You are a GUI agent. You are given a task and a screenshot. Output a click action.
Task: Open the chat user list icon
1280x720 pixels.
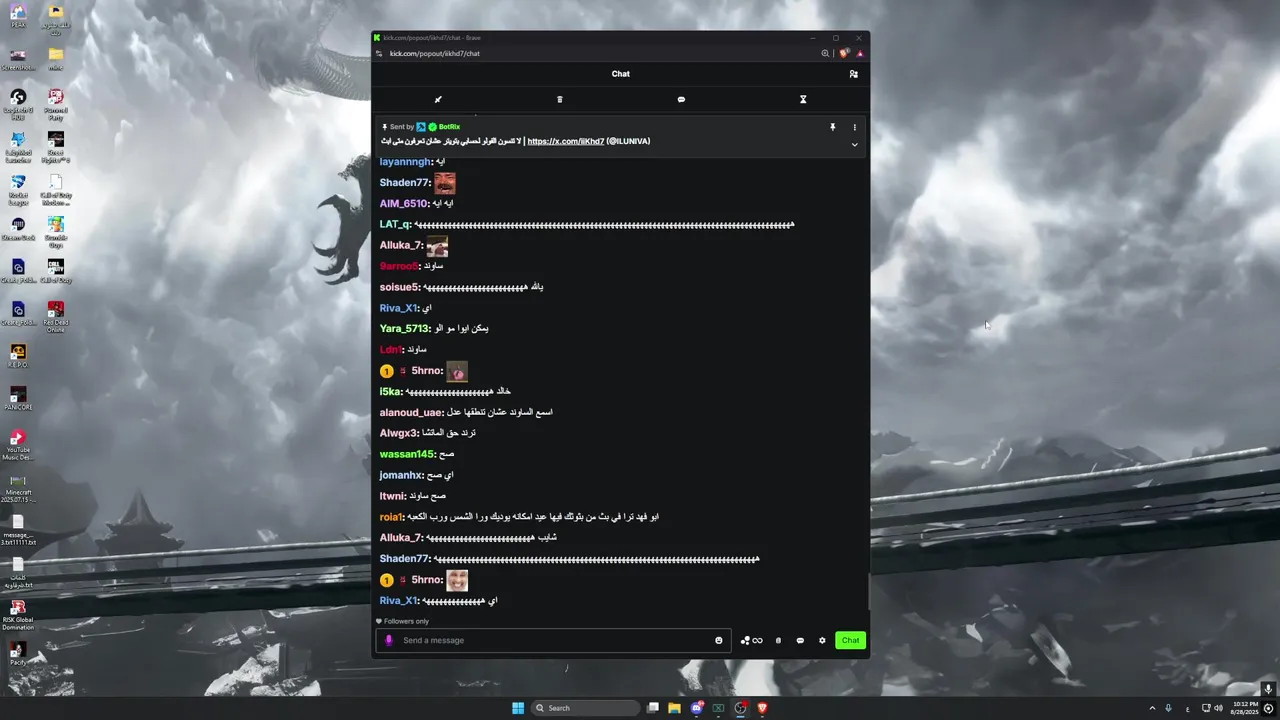coord(853,74)
